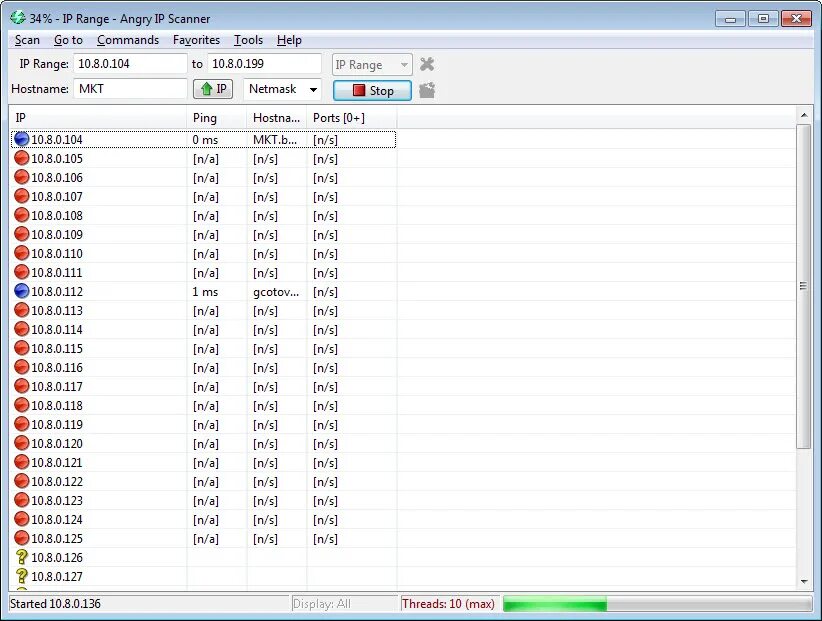
Task: Click the 'MKT.b...' hostname cell
Action: 275,140
